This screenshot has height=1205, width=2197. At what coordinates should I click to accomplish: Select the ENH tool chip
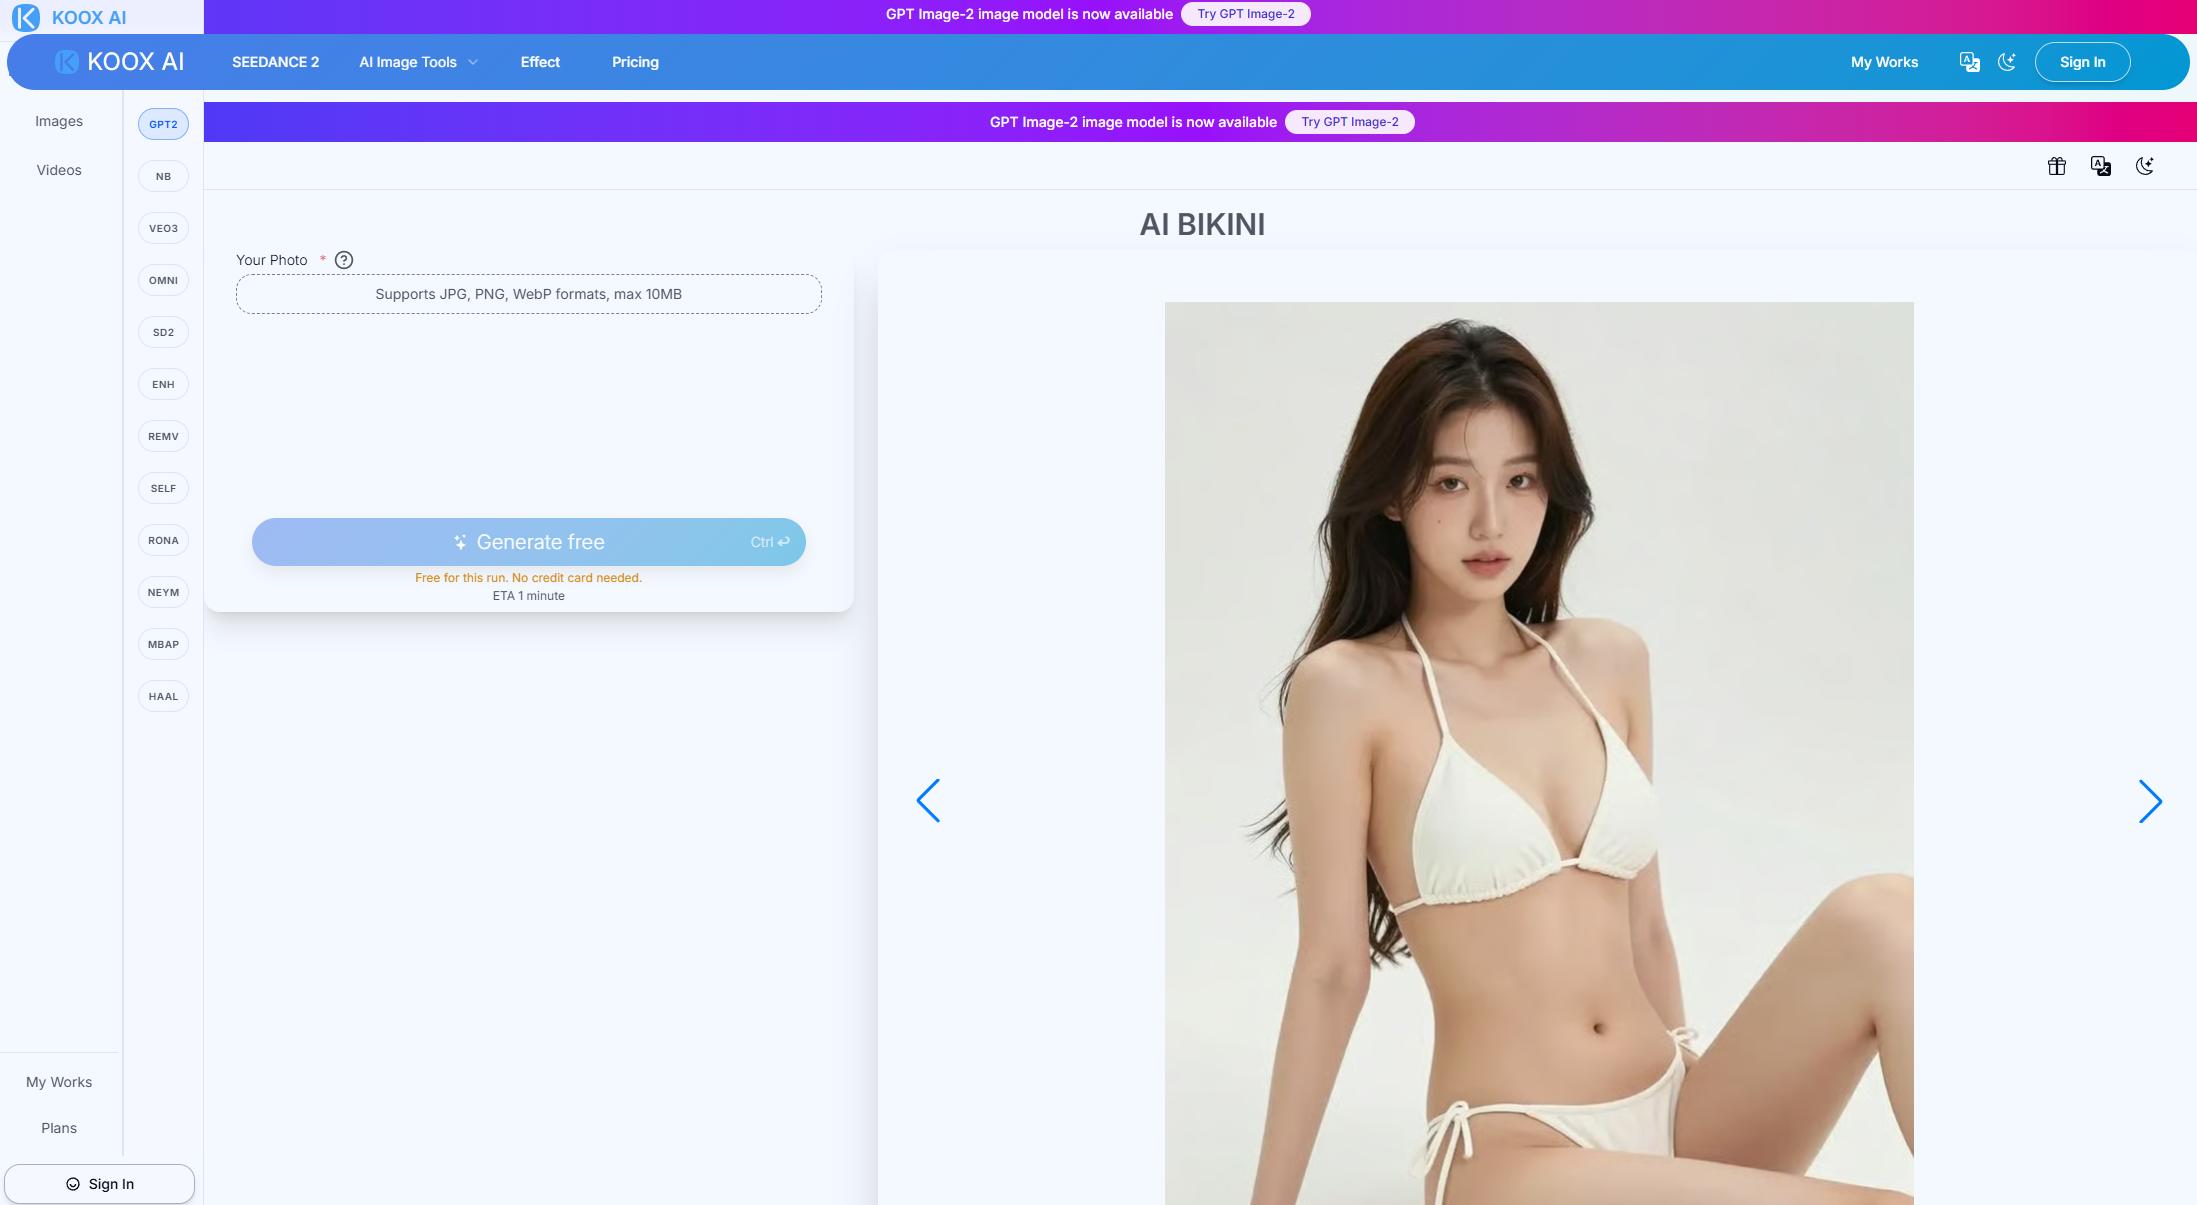coord(163,384)
